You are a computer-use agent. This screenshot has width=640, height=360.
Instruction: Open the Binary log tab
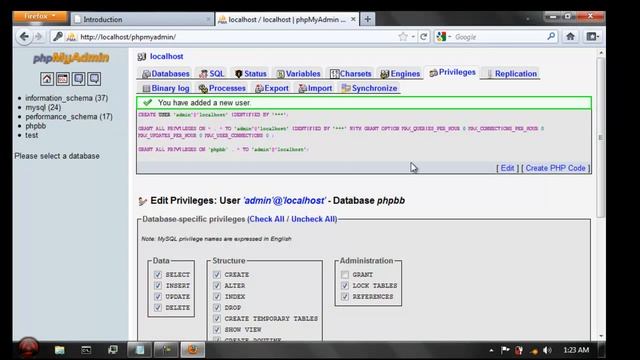coord(166,88)
